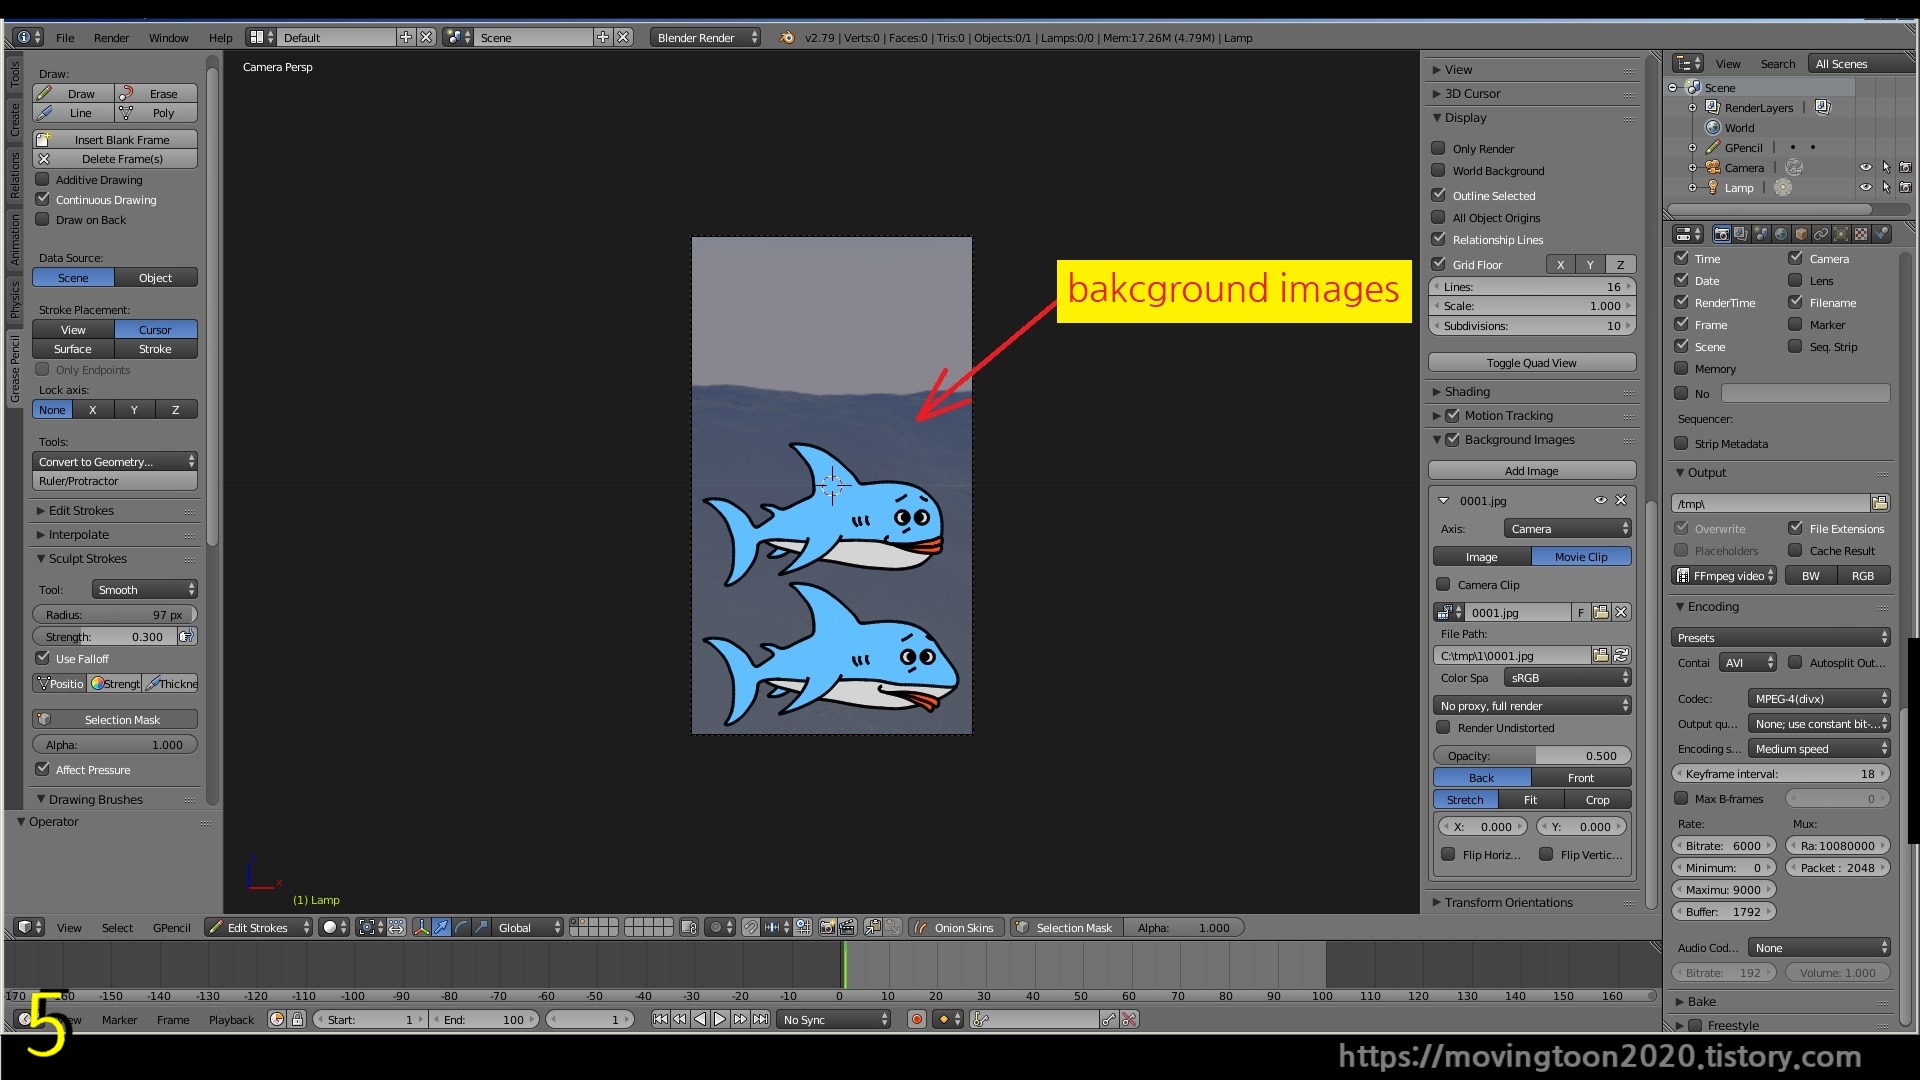Click the OpenGL render animation clapper icon
The height and width of the screenshot is (1080, 1920).
(x=847, y=927)
